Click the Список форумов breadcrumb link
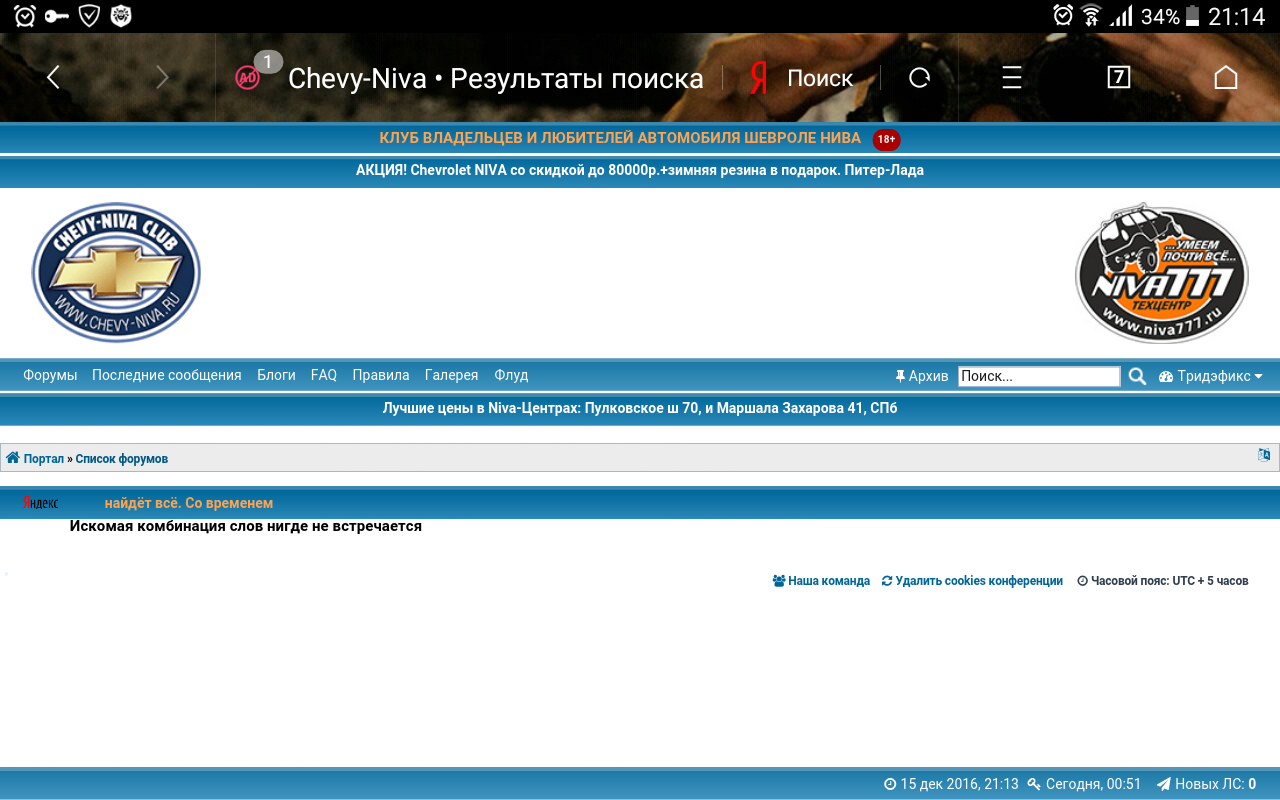The image size is (1280, 800). (x=121, y=459)
